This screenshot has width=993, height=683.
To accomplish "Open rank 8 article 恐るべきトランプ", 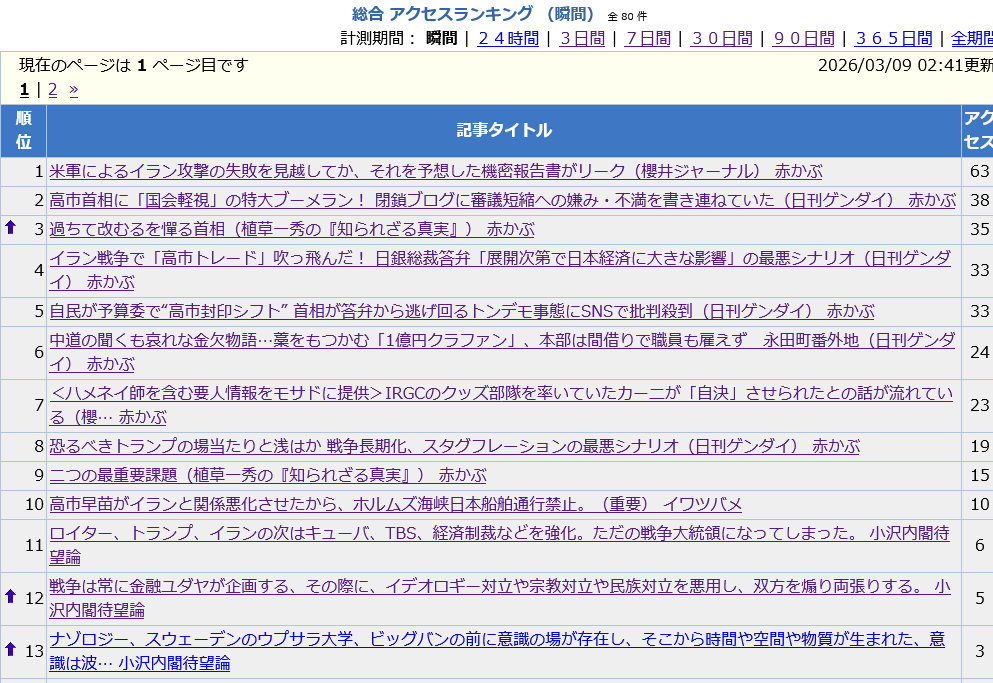I will click(454, 446).
